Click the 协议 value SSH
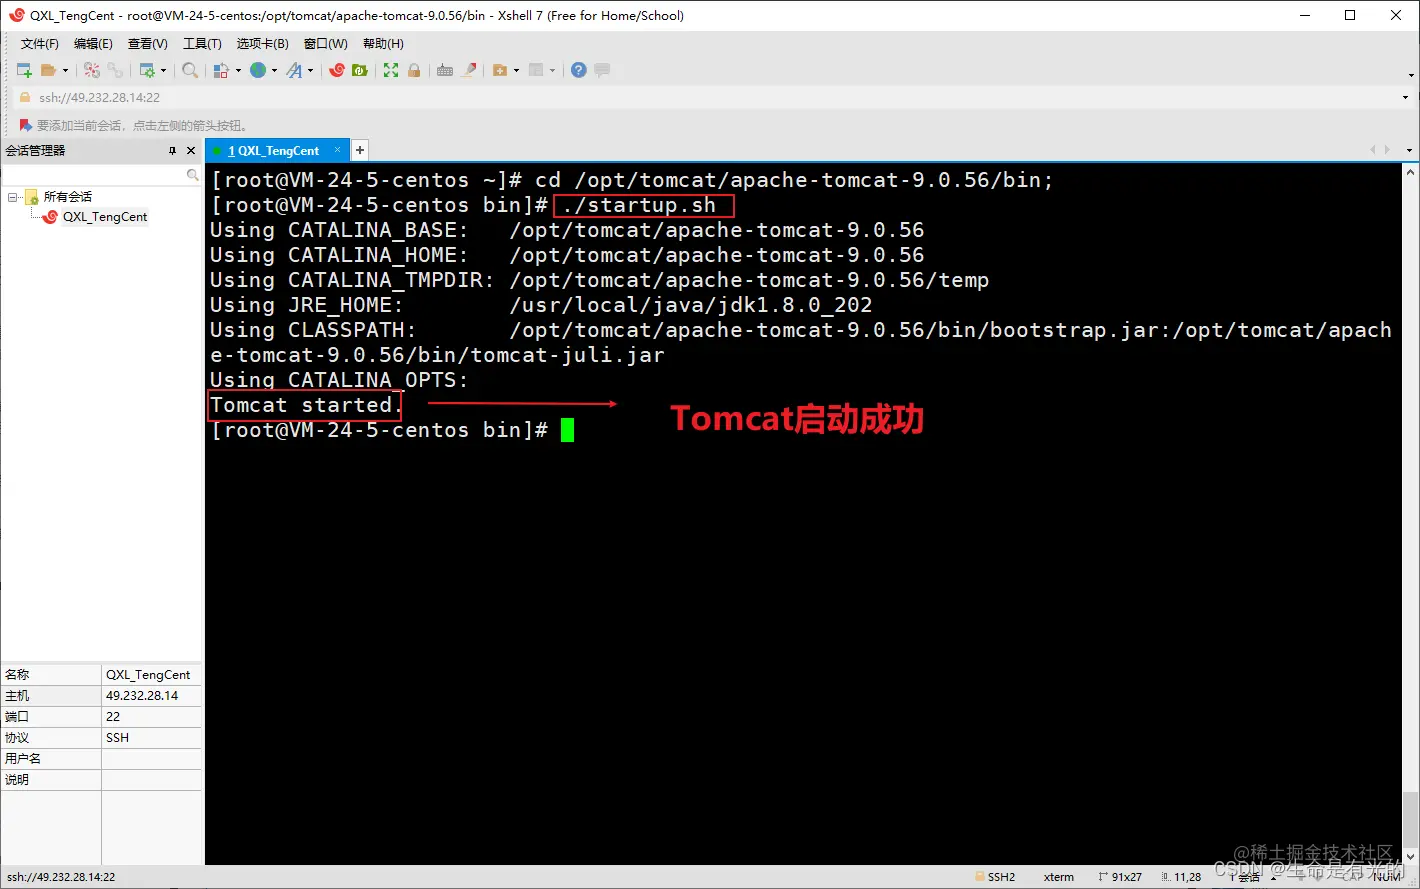Viewport: 1420px width, 889px height. [118, 737]
